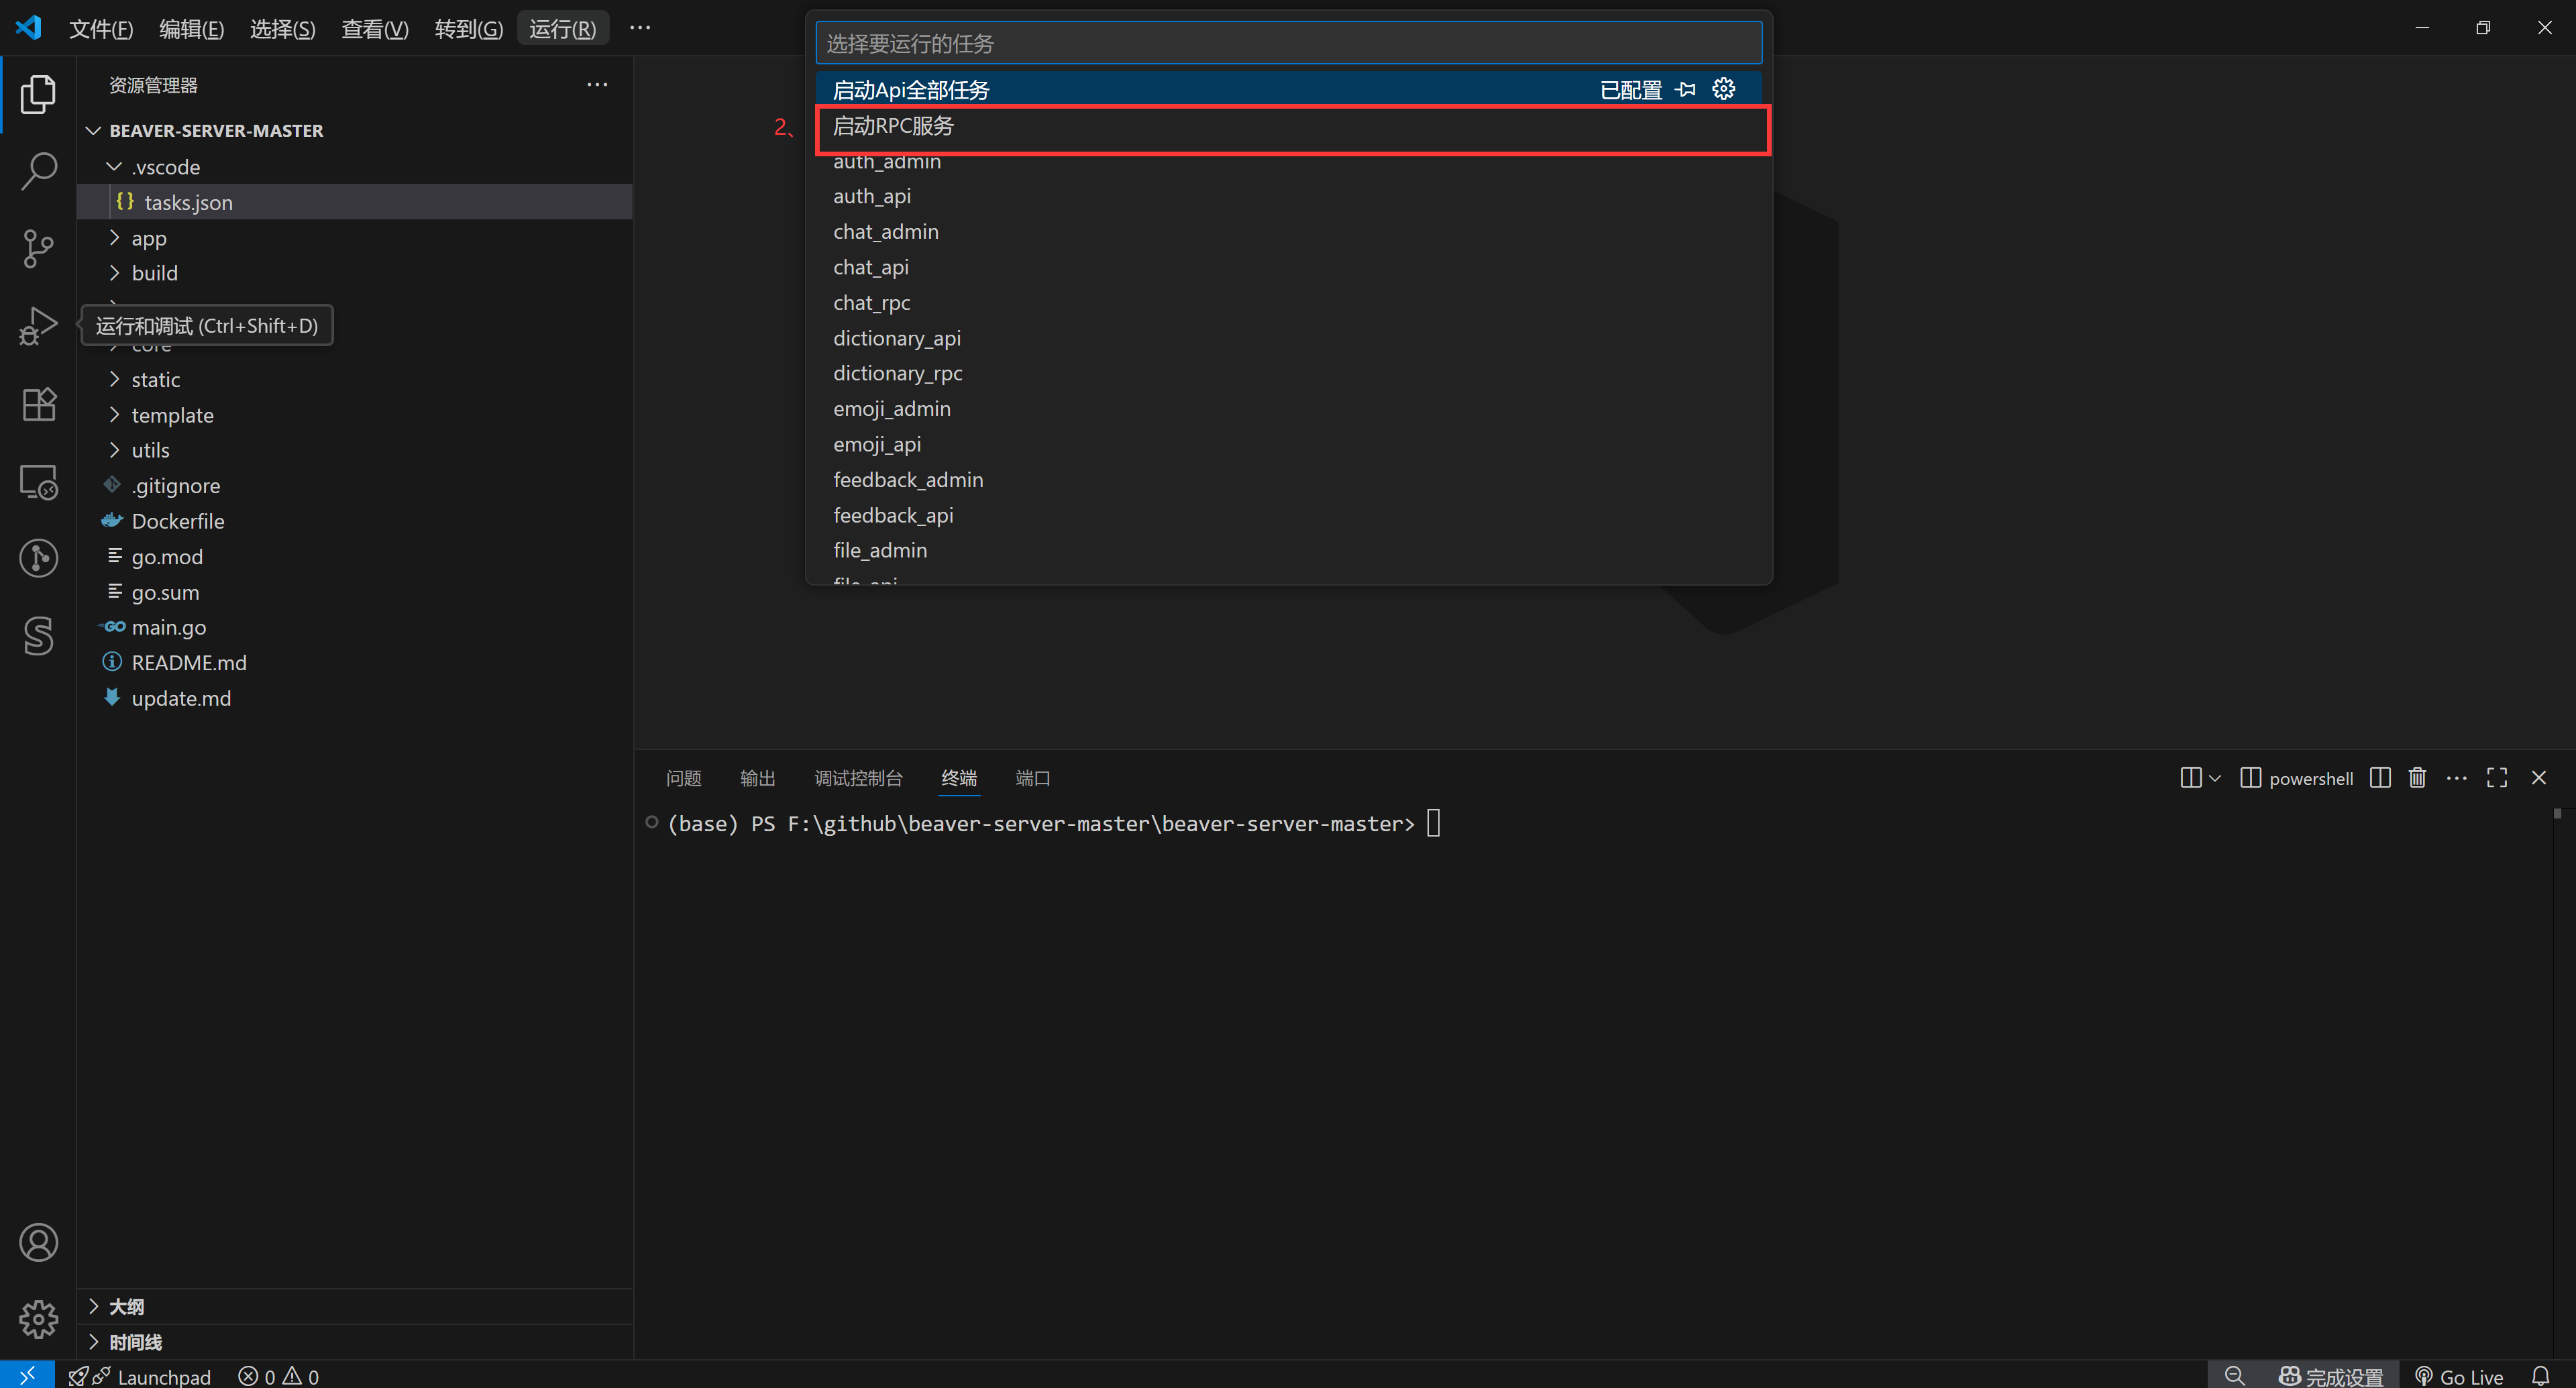Viewport: 2576px width, 1388px height.
Task: Open the Dockerfile in explorer
Action: pyautogui.click(x=355, y=521)
